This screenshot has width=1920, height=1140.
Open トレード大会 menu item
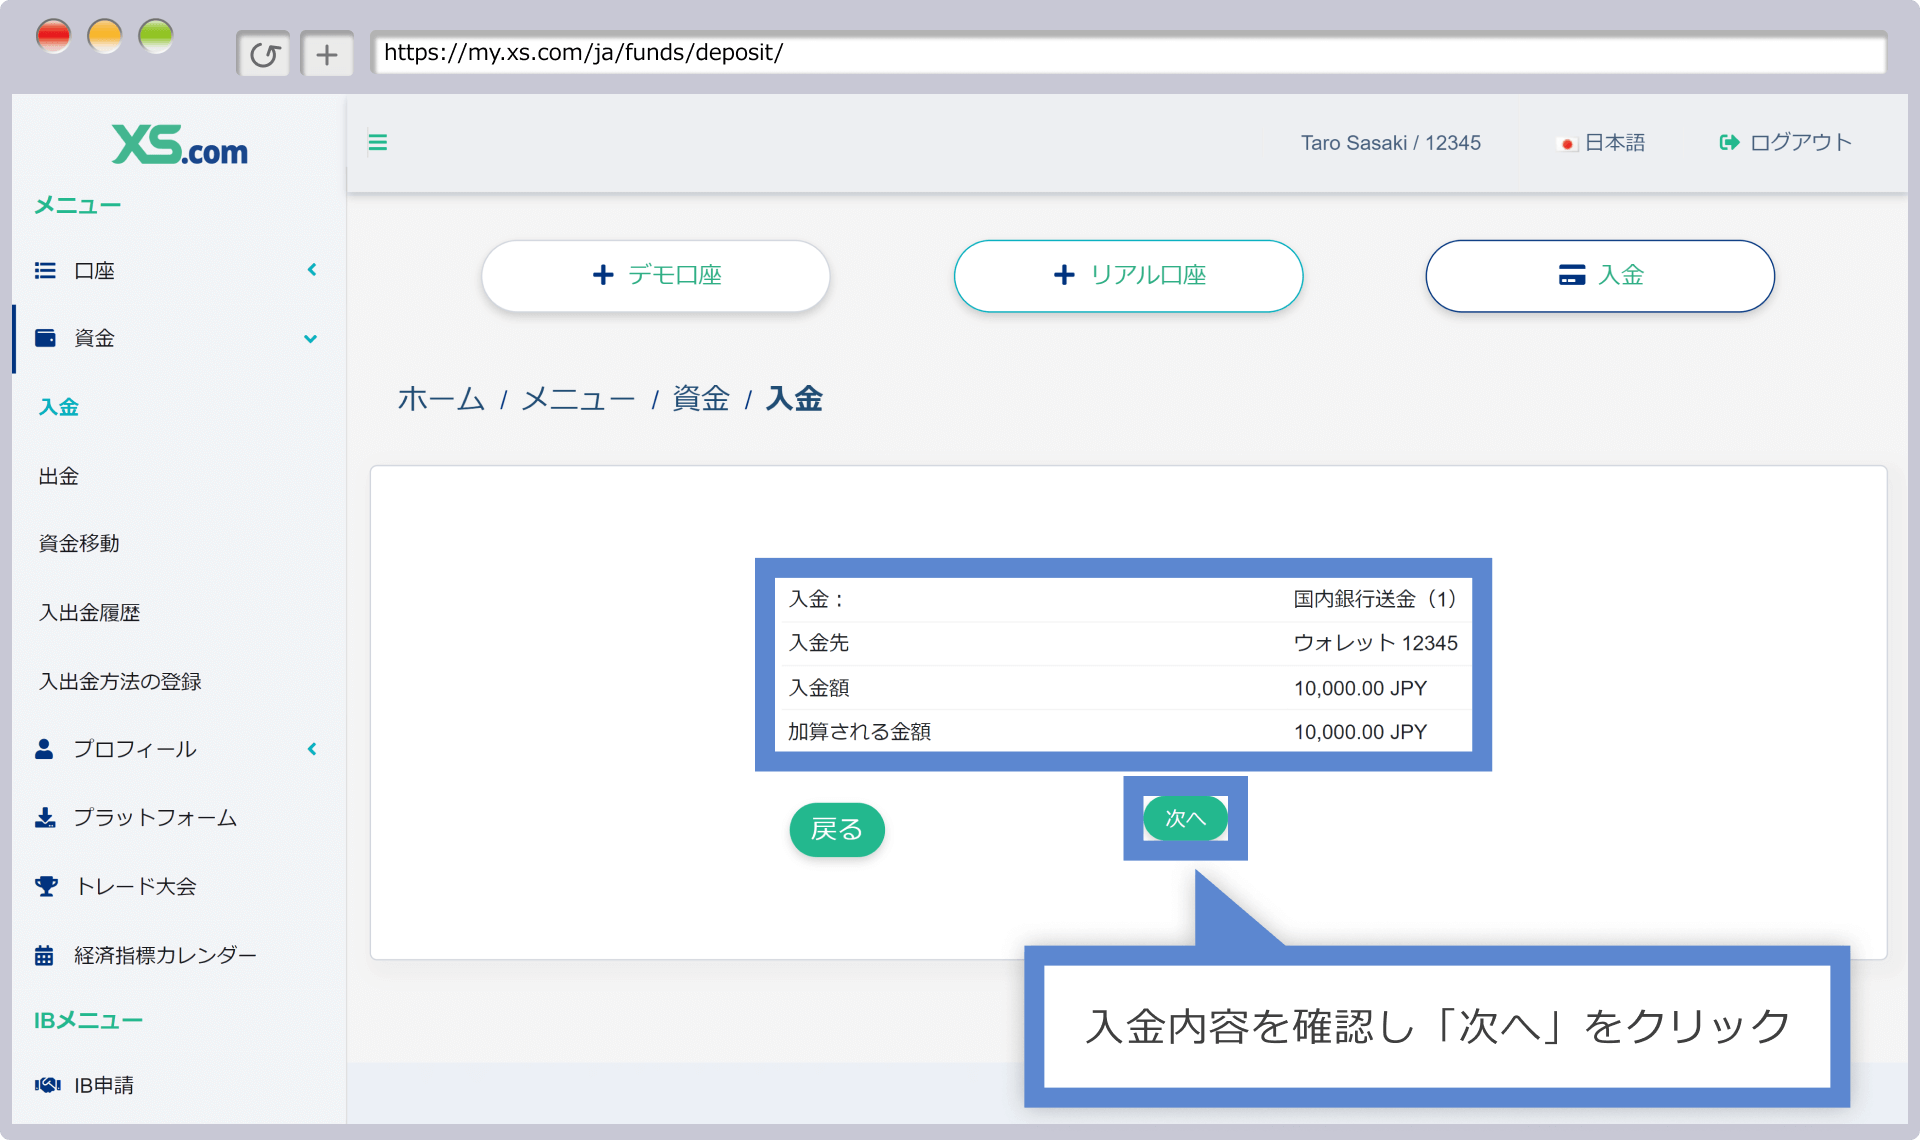click(136, 886)
